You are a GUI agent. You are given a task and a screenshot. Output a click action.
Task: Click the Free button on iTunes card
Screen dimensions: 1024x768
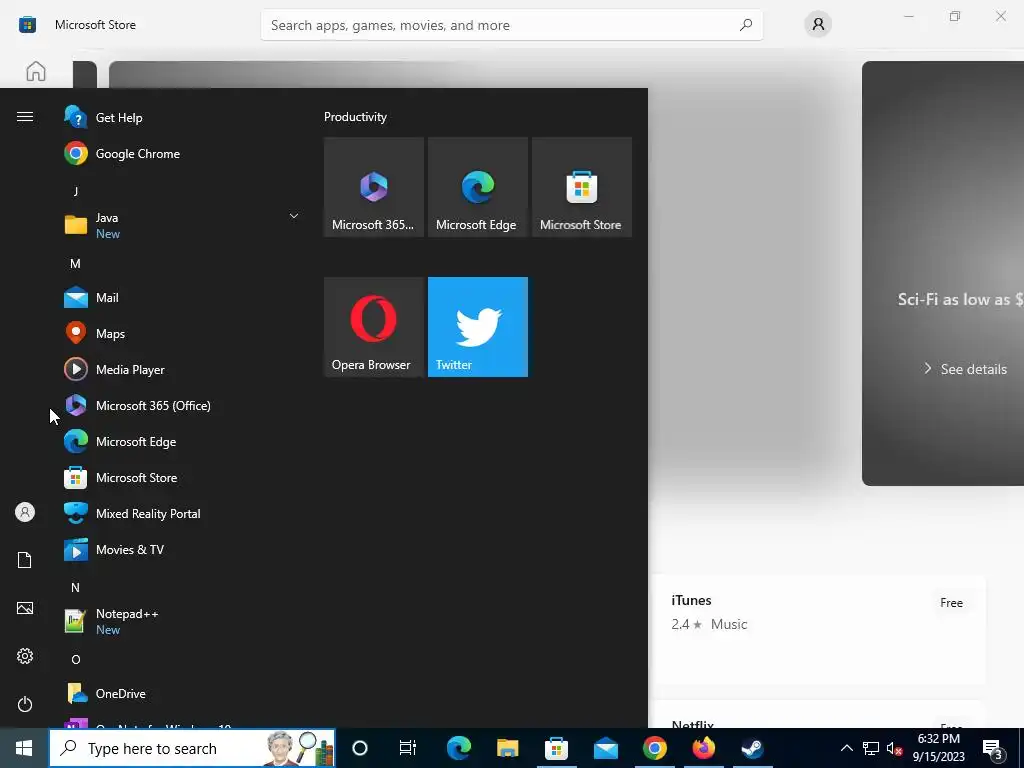(x=952, y=603)
